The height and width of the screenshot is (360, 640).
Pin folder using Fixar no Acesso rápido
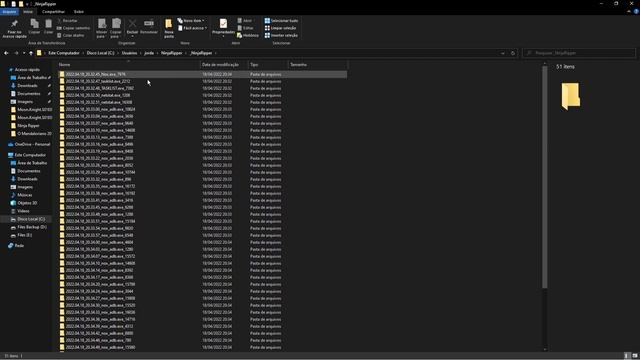(14, 29)
